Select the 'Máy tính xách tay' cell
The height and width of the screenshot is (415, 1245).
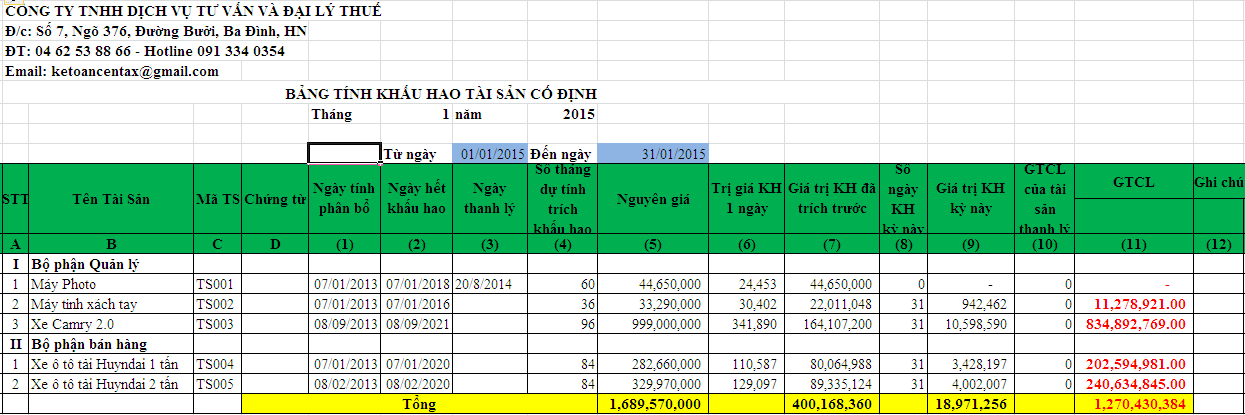pyautogui.click(x=110, y=304)
